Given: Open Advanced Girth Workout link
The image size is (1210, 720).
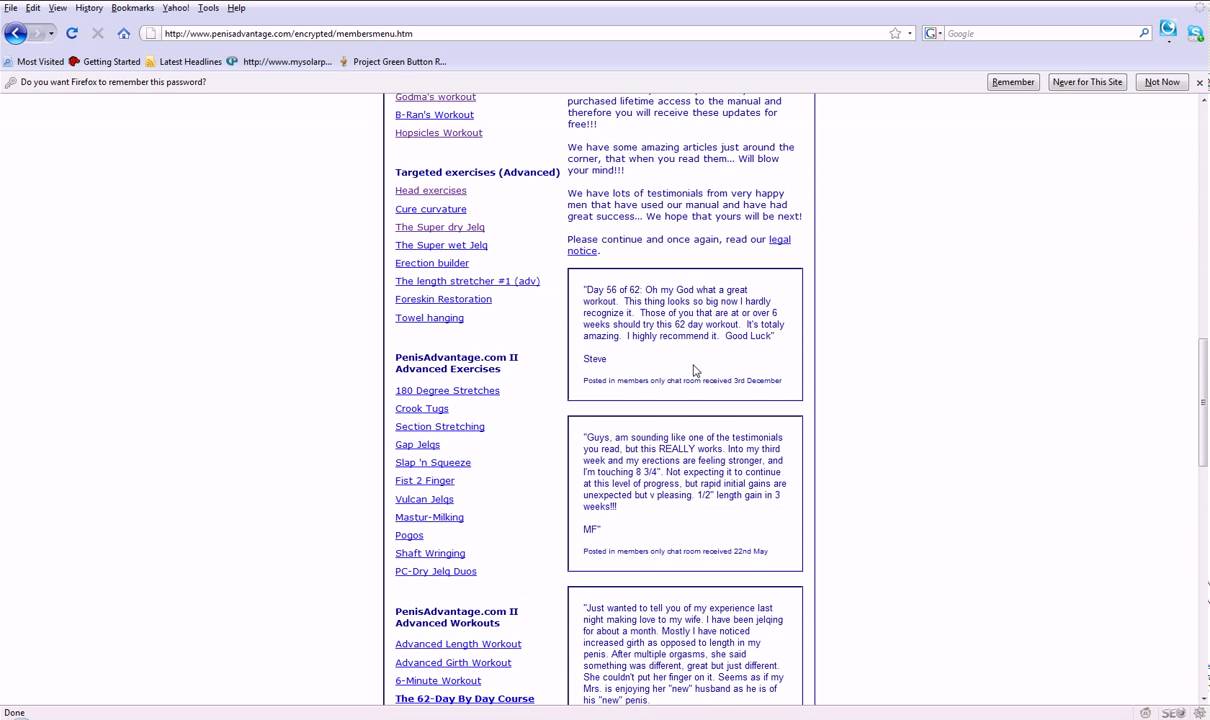Looking at the screenshot, I should pos(453,663).
